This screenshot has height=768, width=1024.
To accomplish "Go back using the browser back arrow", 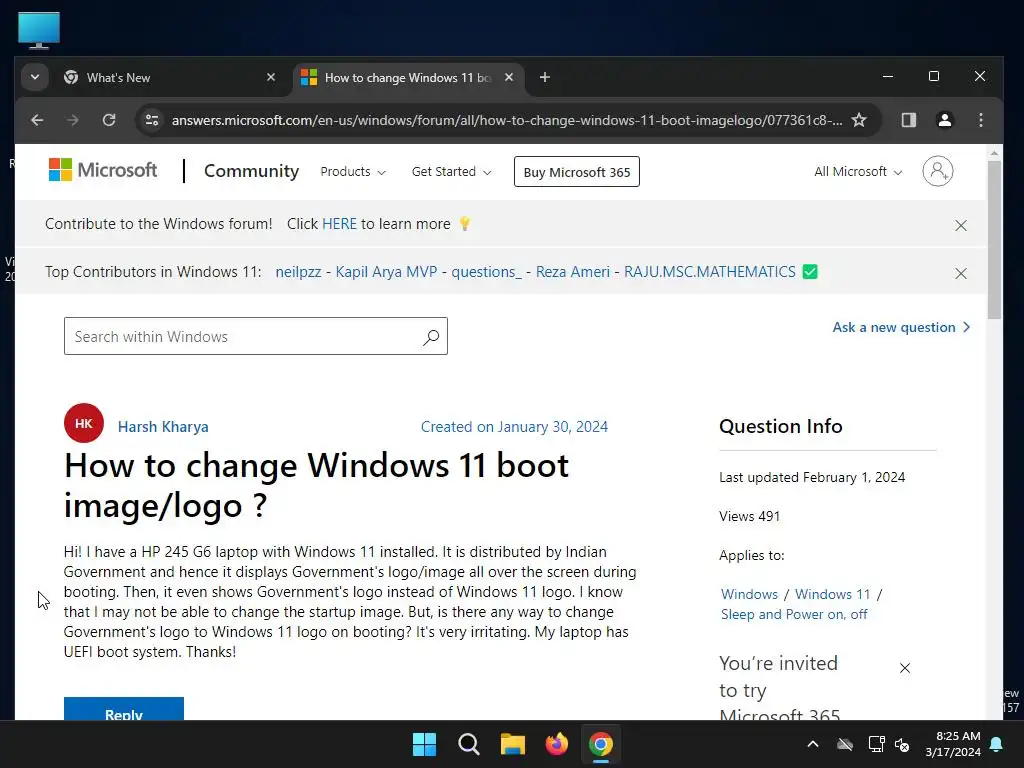I will pos(37,120).
